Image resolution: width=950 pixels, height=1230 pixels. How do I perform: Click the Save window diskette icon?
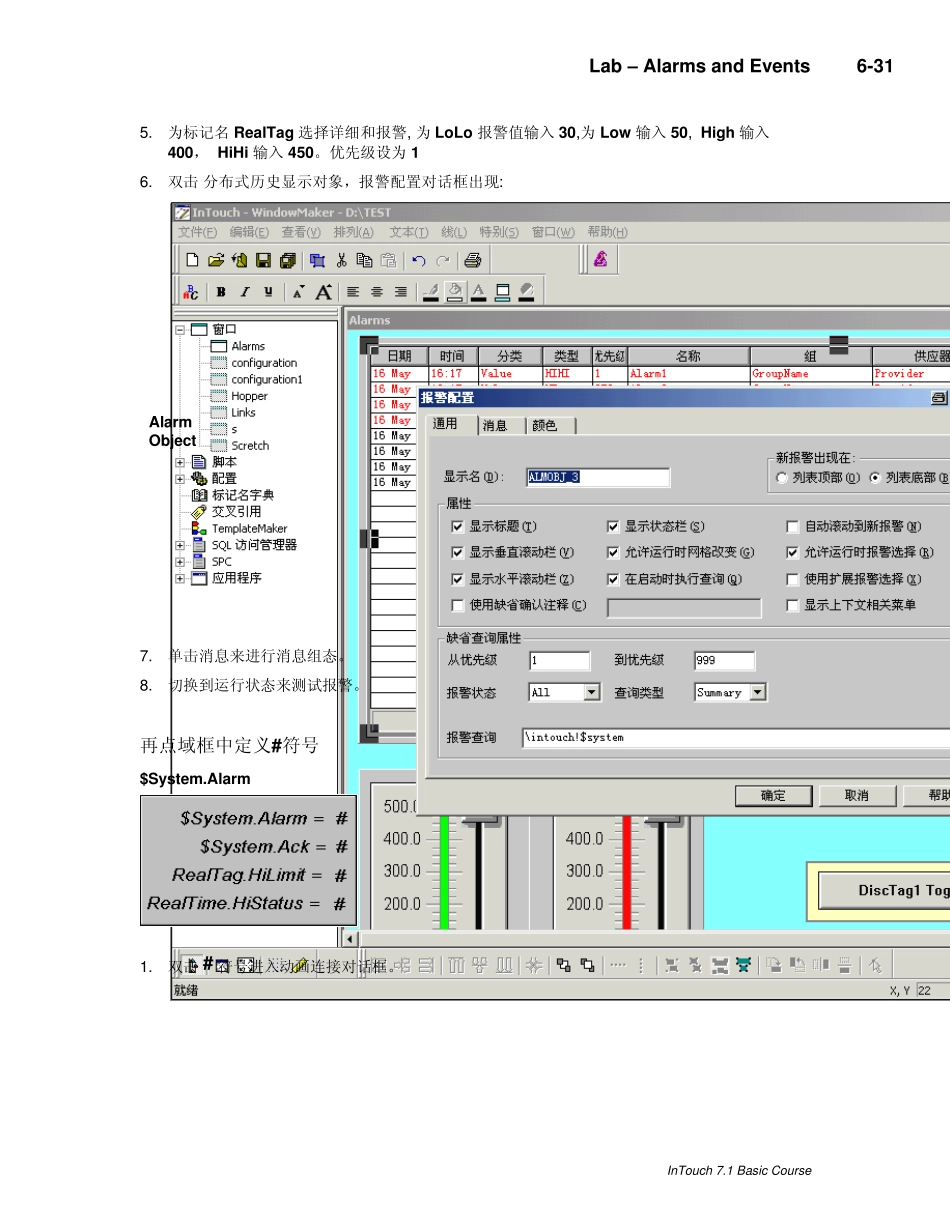coord(263,261)
